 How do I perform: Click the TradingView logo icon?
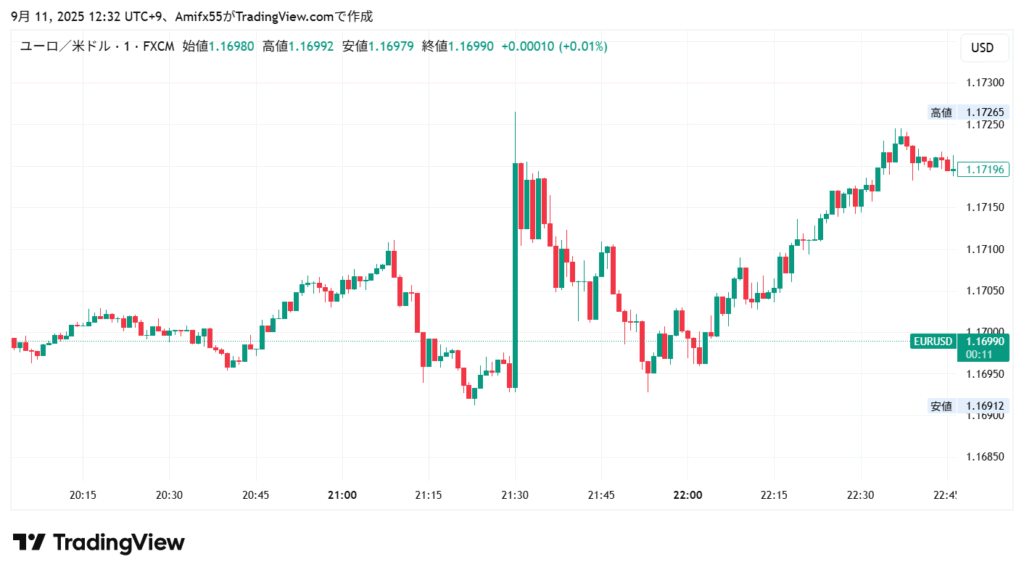point(29,542)
